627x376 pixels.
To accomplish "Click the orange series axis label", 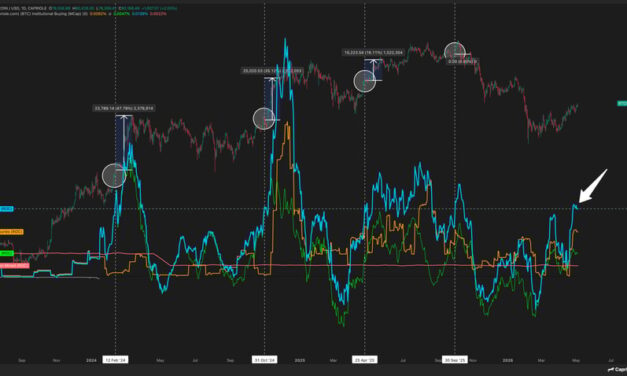I will (12, 232).
